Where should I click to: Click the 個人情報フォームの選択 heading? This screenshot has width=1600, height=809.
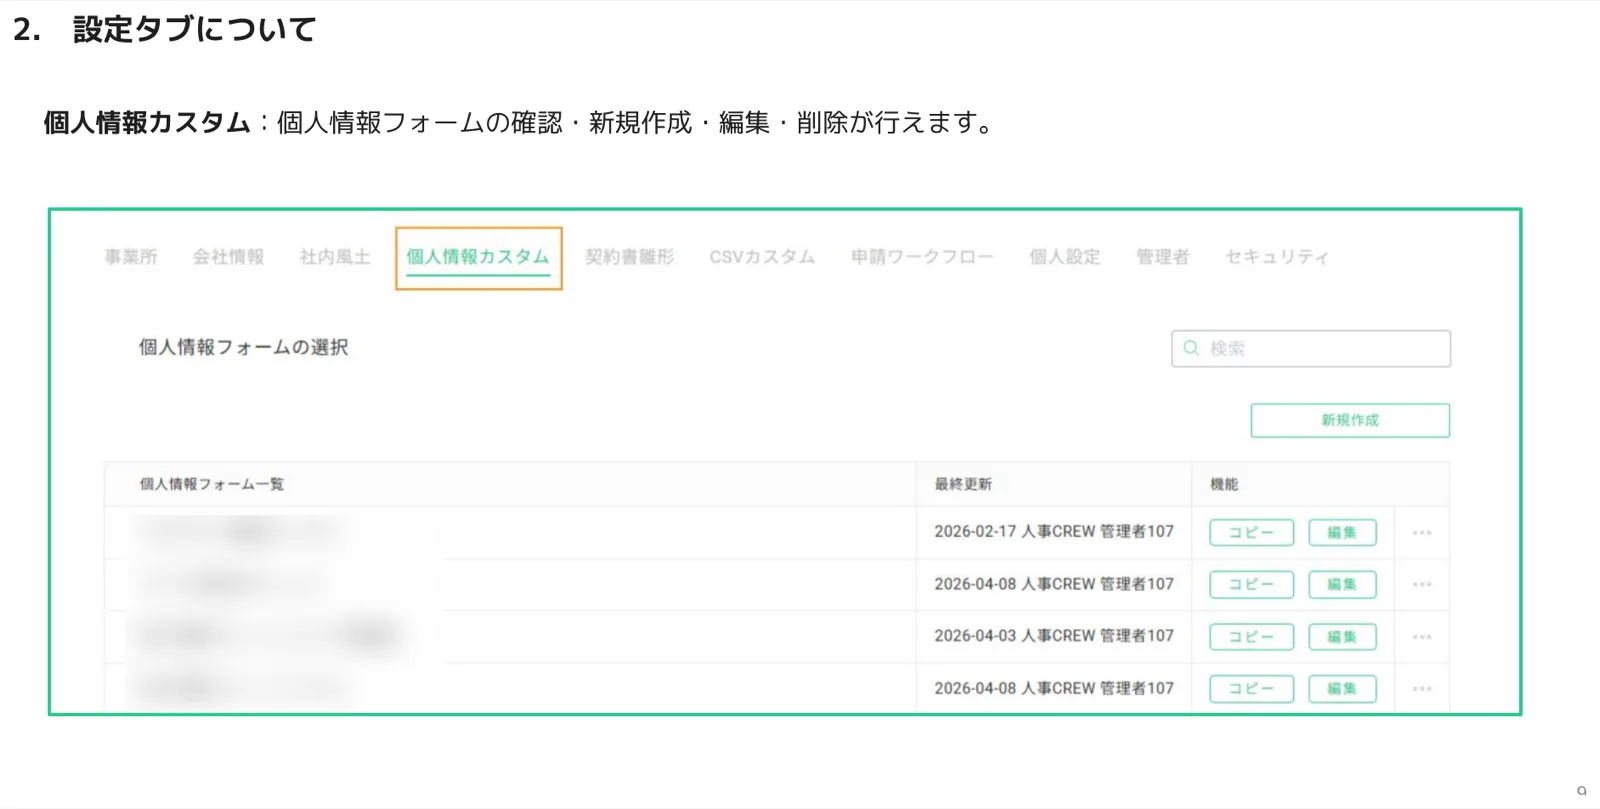coord(243,347)
